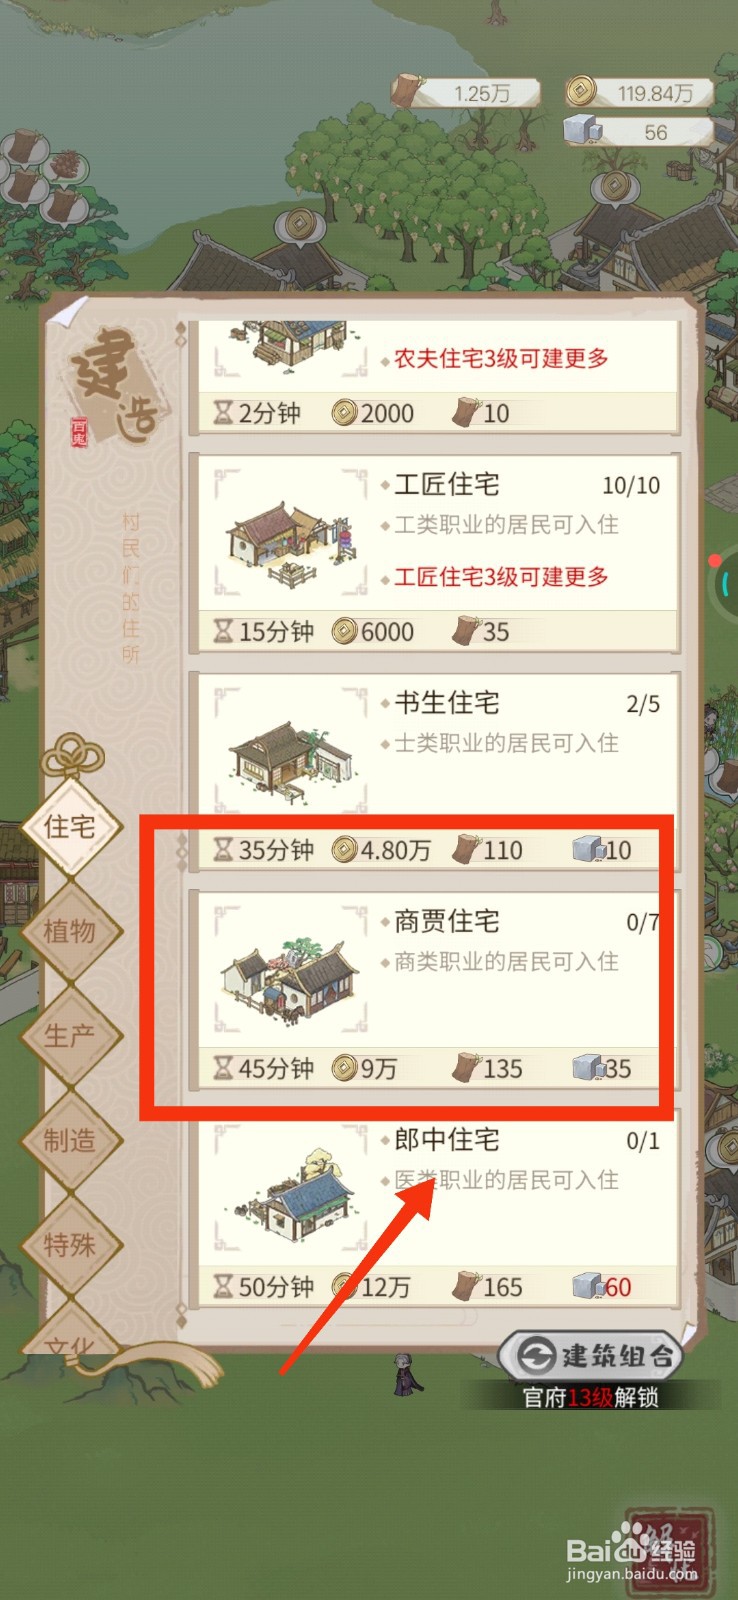Select the 住宅 category tab
The width and height of the screenshot is (738, 1600).
pos(70,827)
